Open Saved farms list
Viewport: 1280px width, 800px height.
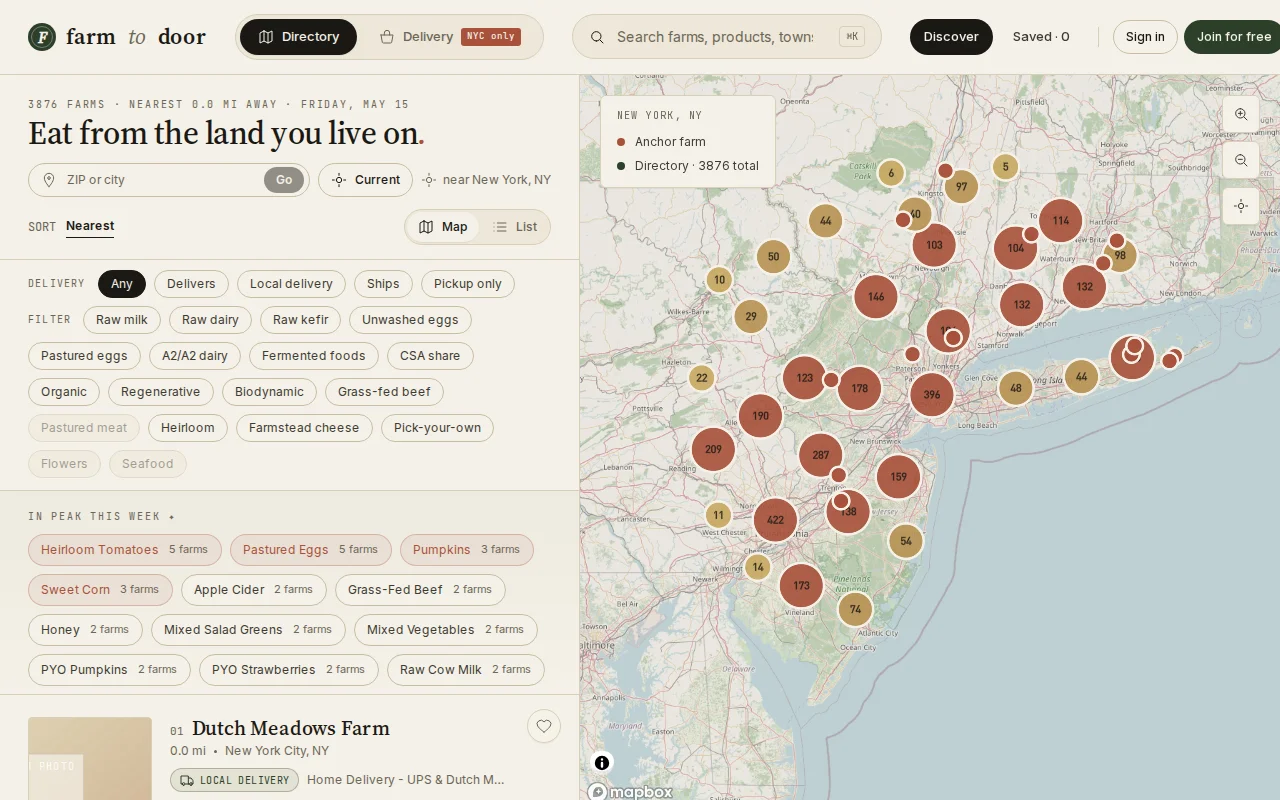1041,37
